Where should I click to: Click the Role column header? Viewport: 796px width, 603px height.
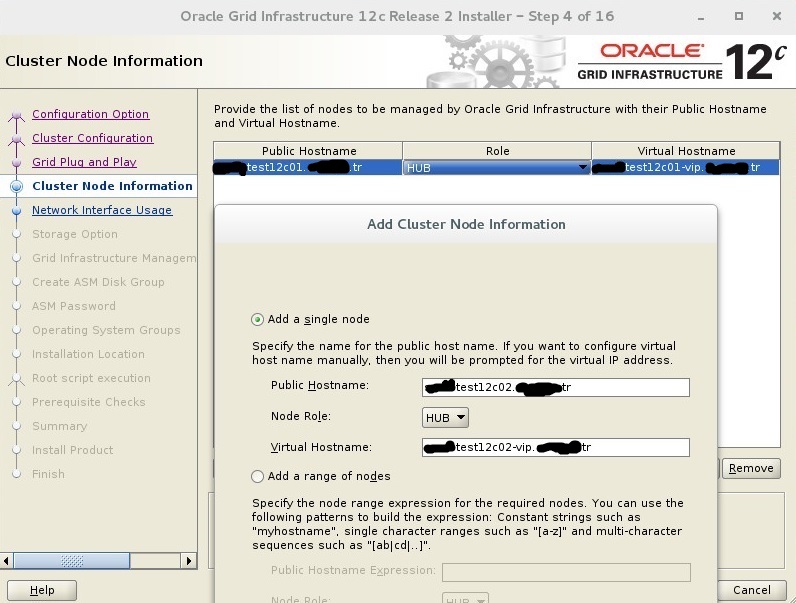497,151
